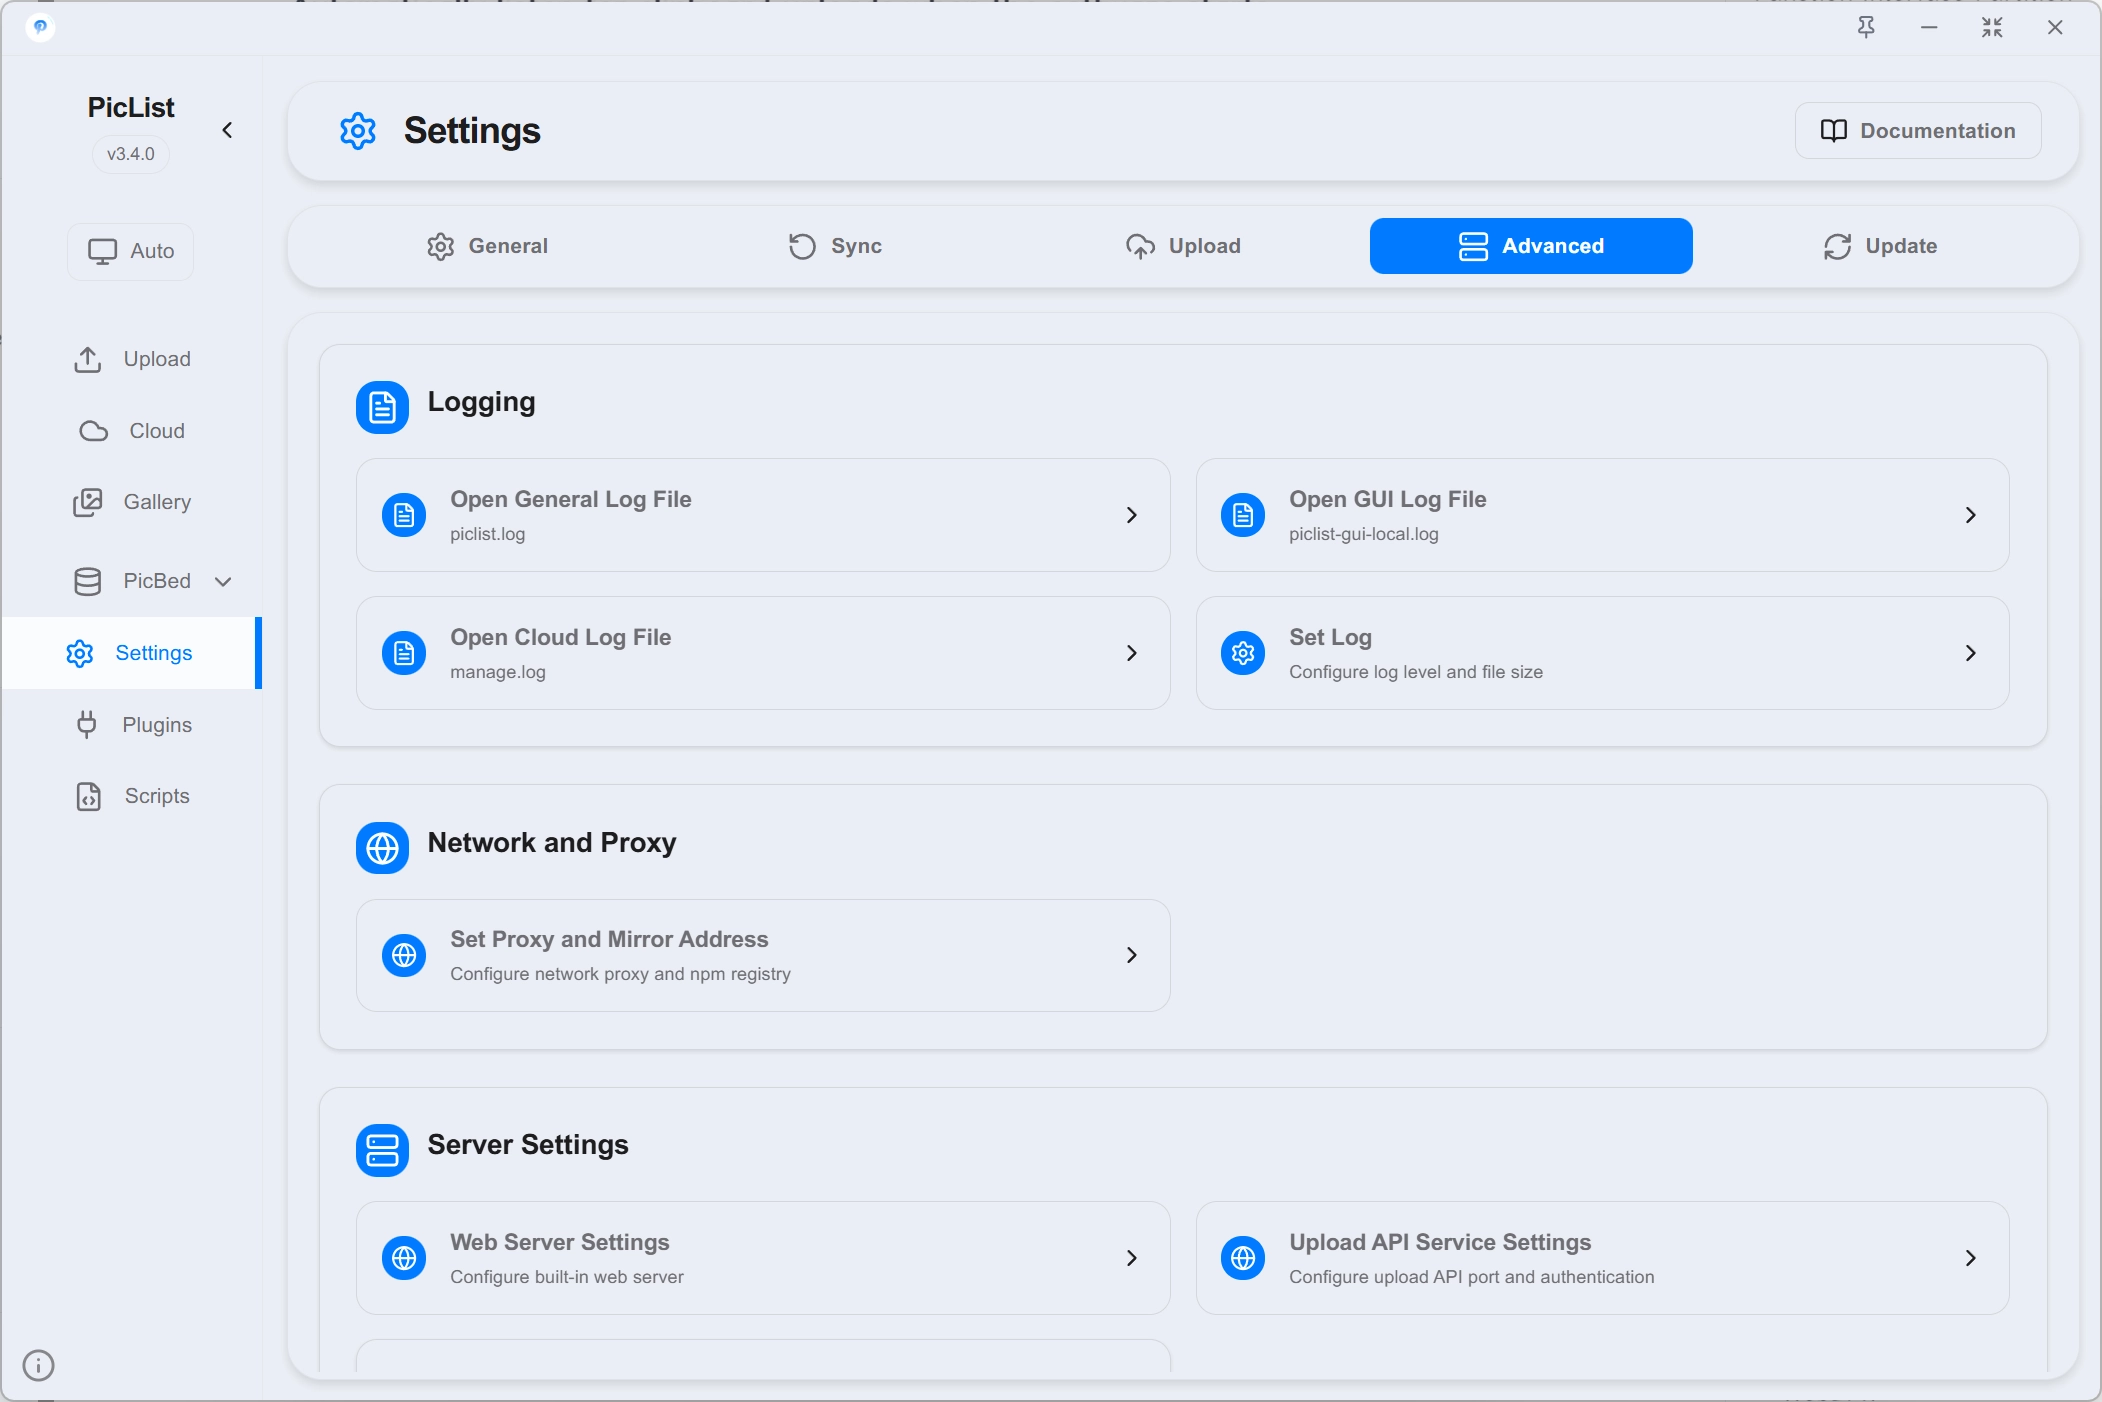Open Set Proxy and Mirror Address
The width and height of the screenshot is (2102, 1402).
pos(763,955)
